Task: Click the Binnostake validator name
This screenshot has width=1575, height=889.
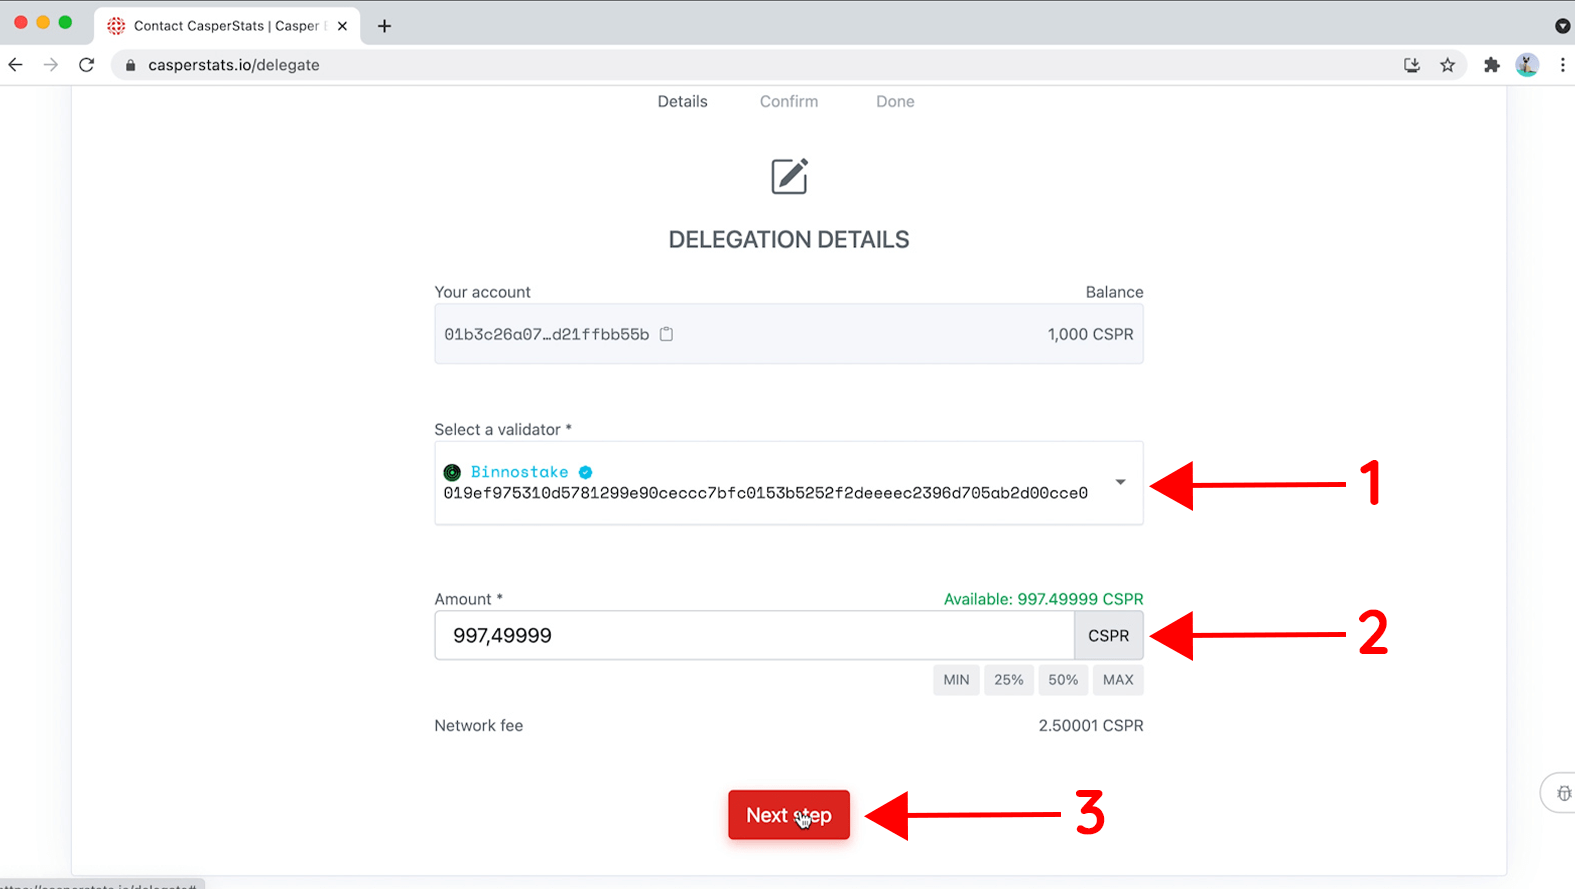Action: (519, 472)
